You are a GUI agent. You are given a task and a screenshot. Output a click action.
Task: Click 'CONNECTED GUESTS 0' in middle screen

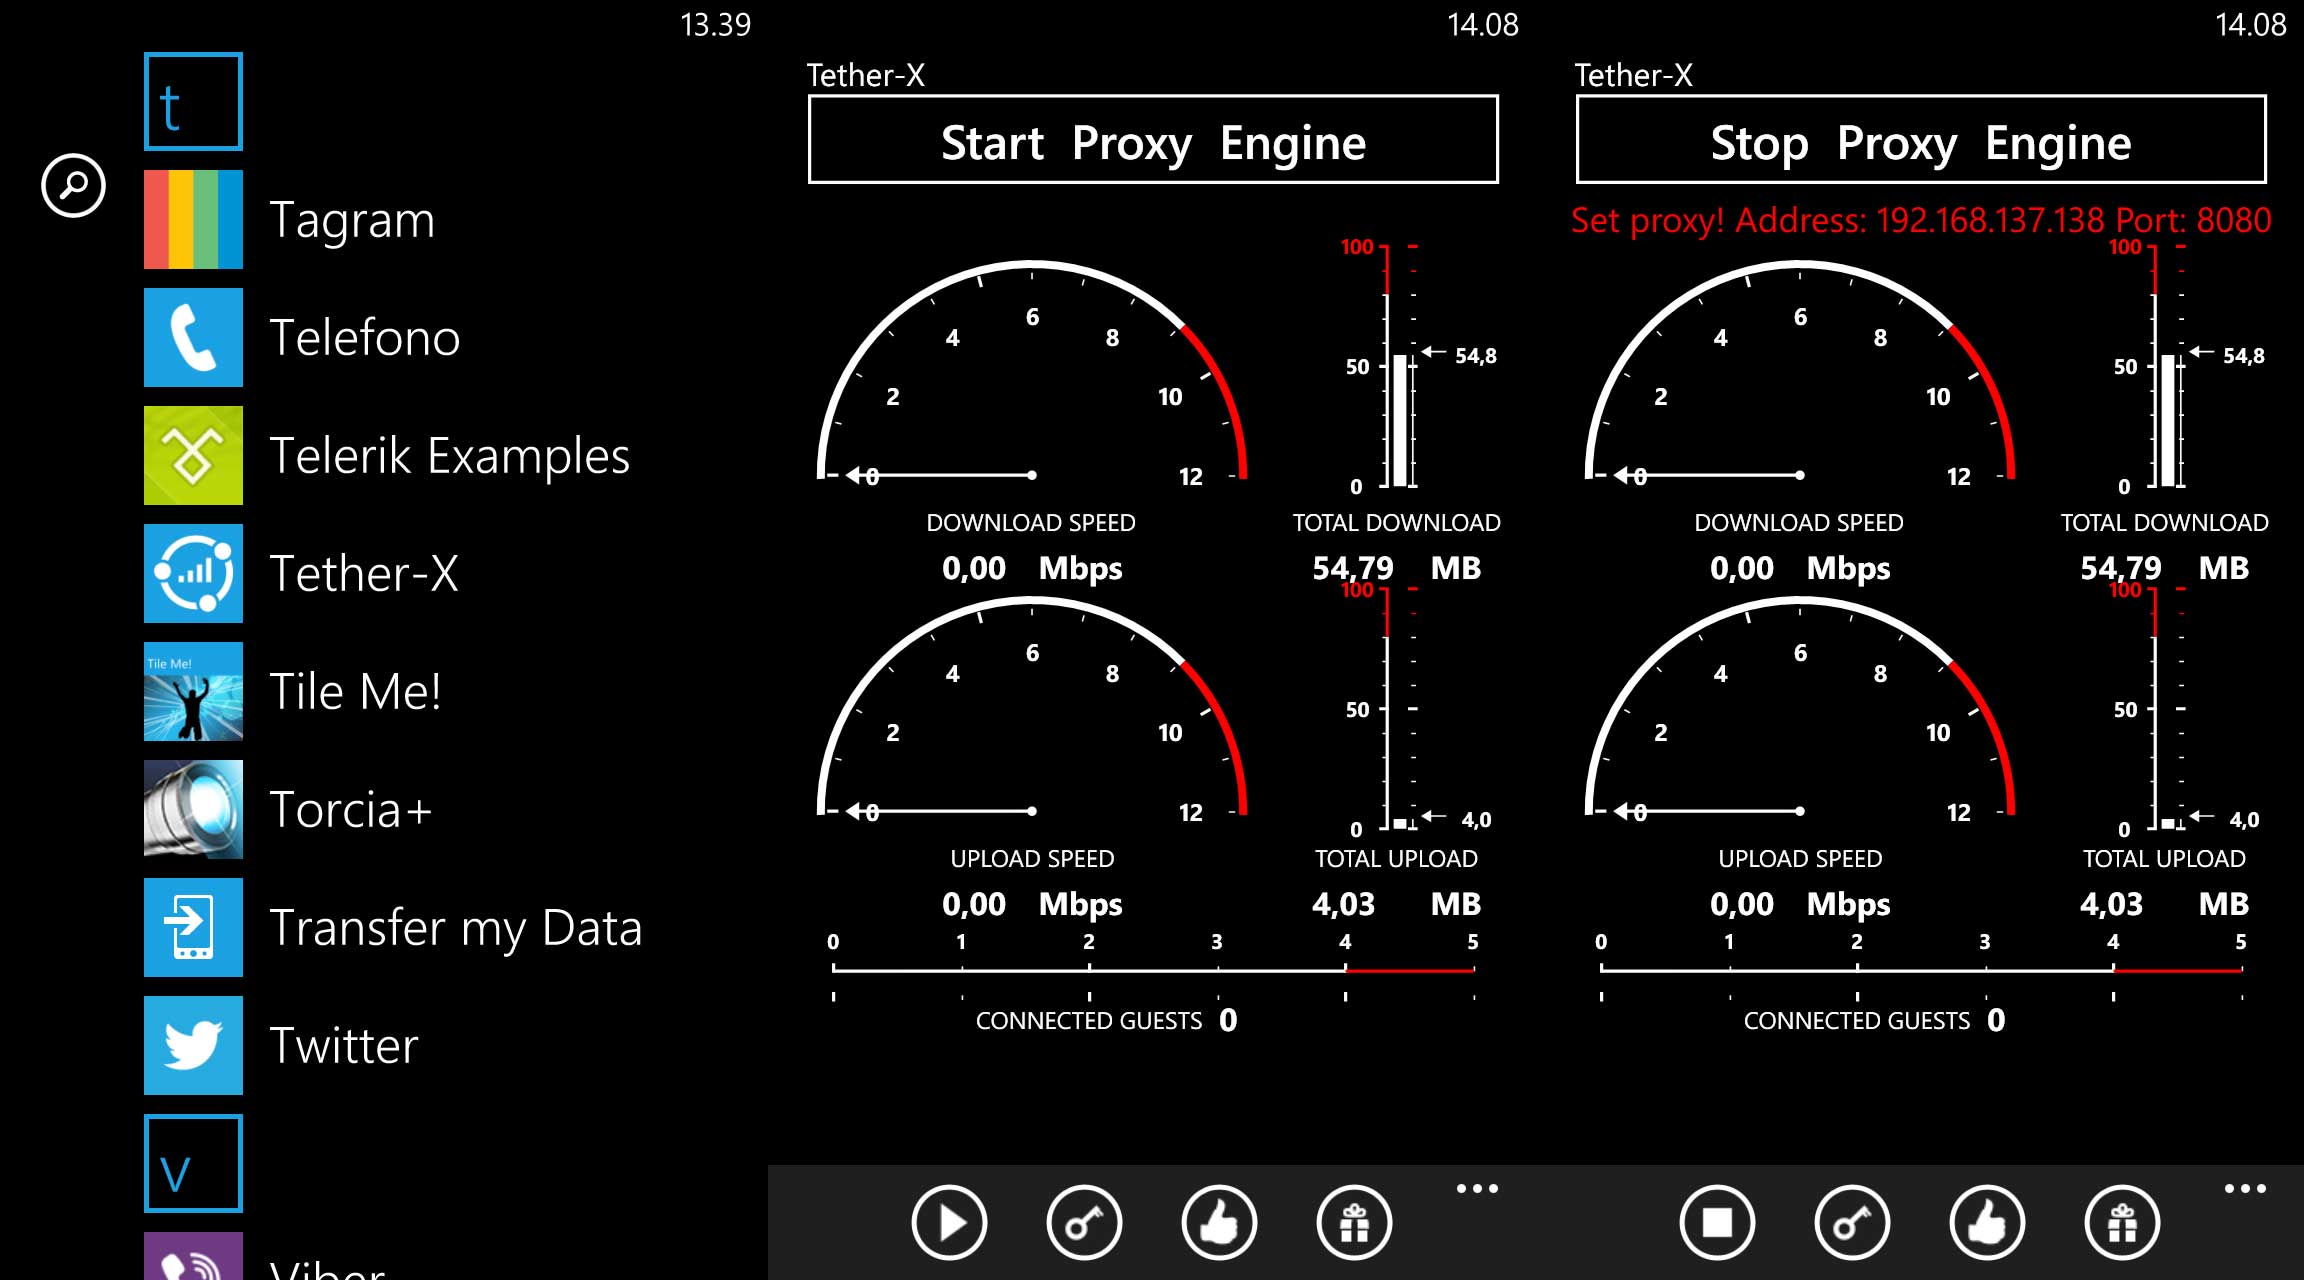pyautogui.click(x=1107, y=1020)
